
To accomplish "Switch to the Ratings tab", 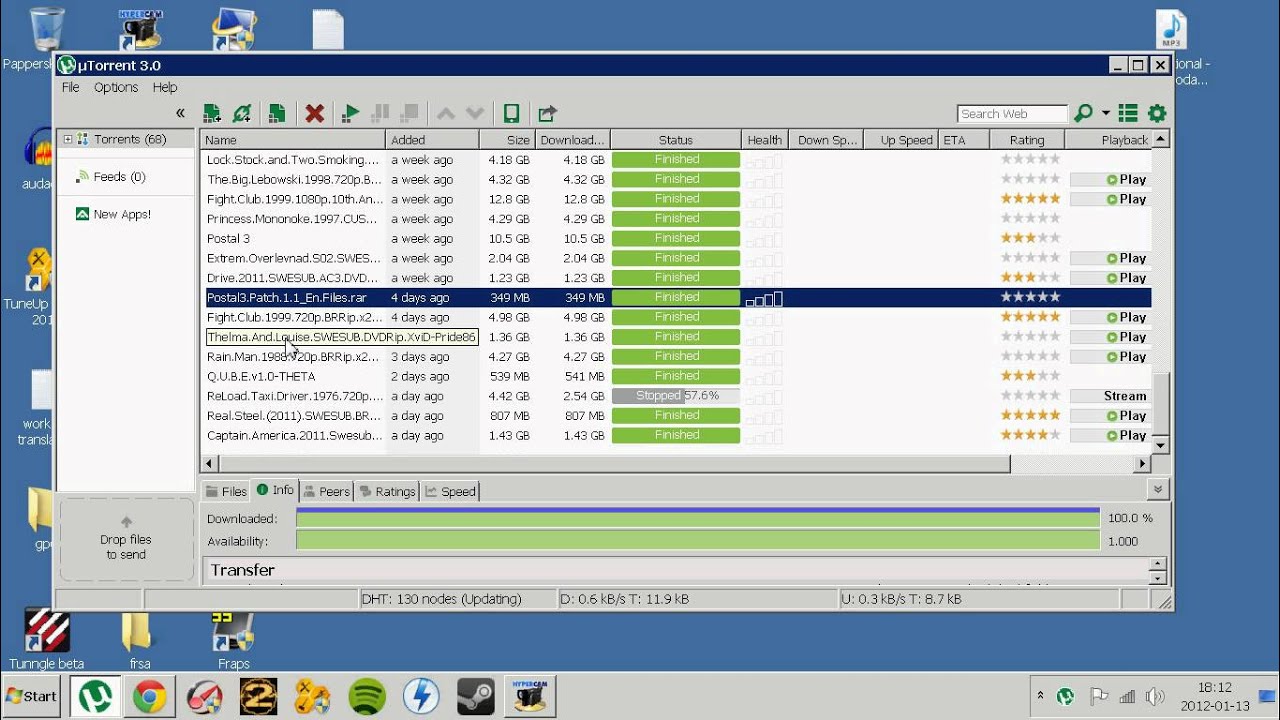I will (388, 491).
